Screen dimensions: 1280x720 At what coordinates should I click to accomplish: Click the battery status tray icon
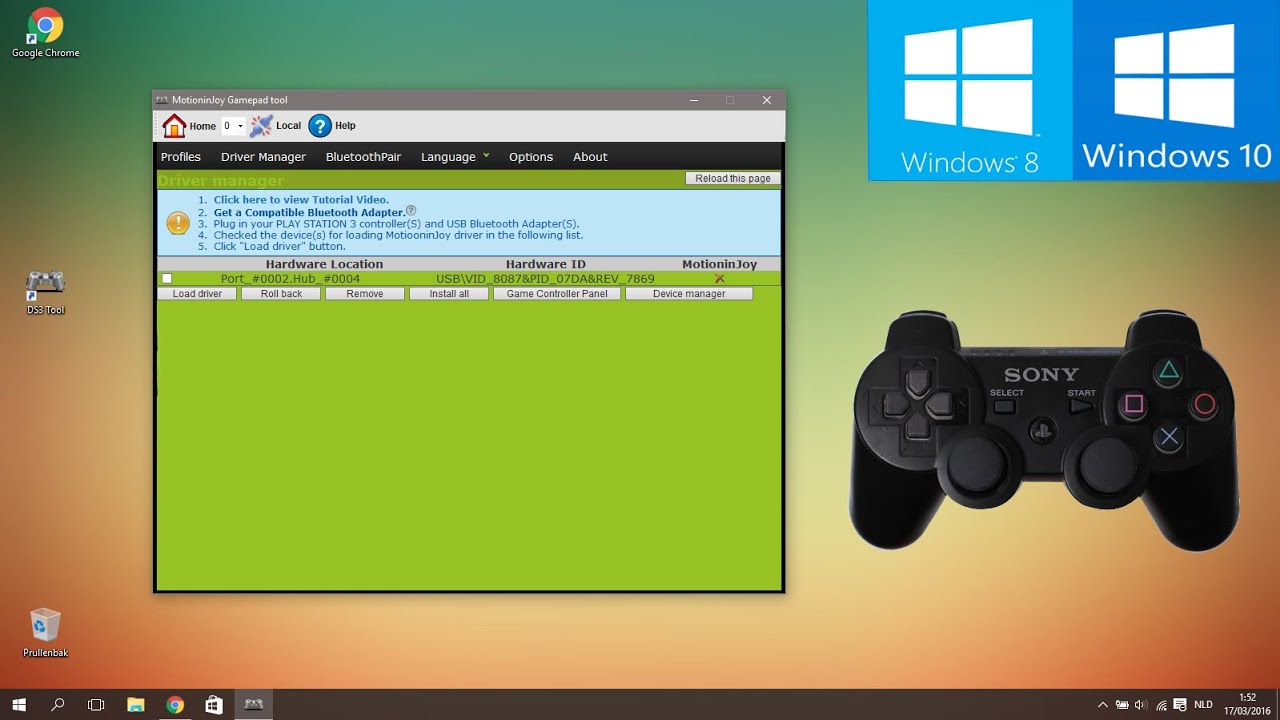pyautogui.click(x=1122, y=704)
